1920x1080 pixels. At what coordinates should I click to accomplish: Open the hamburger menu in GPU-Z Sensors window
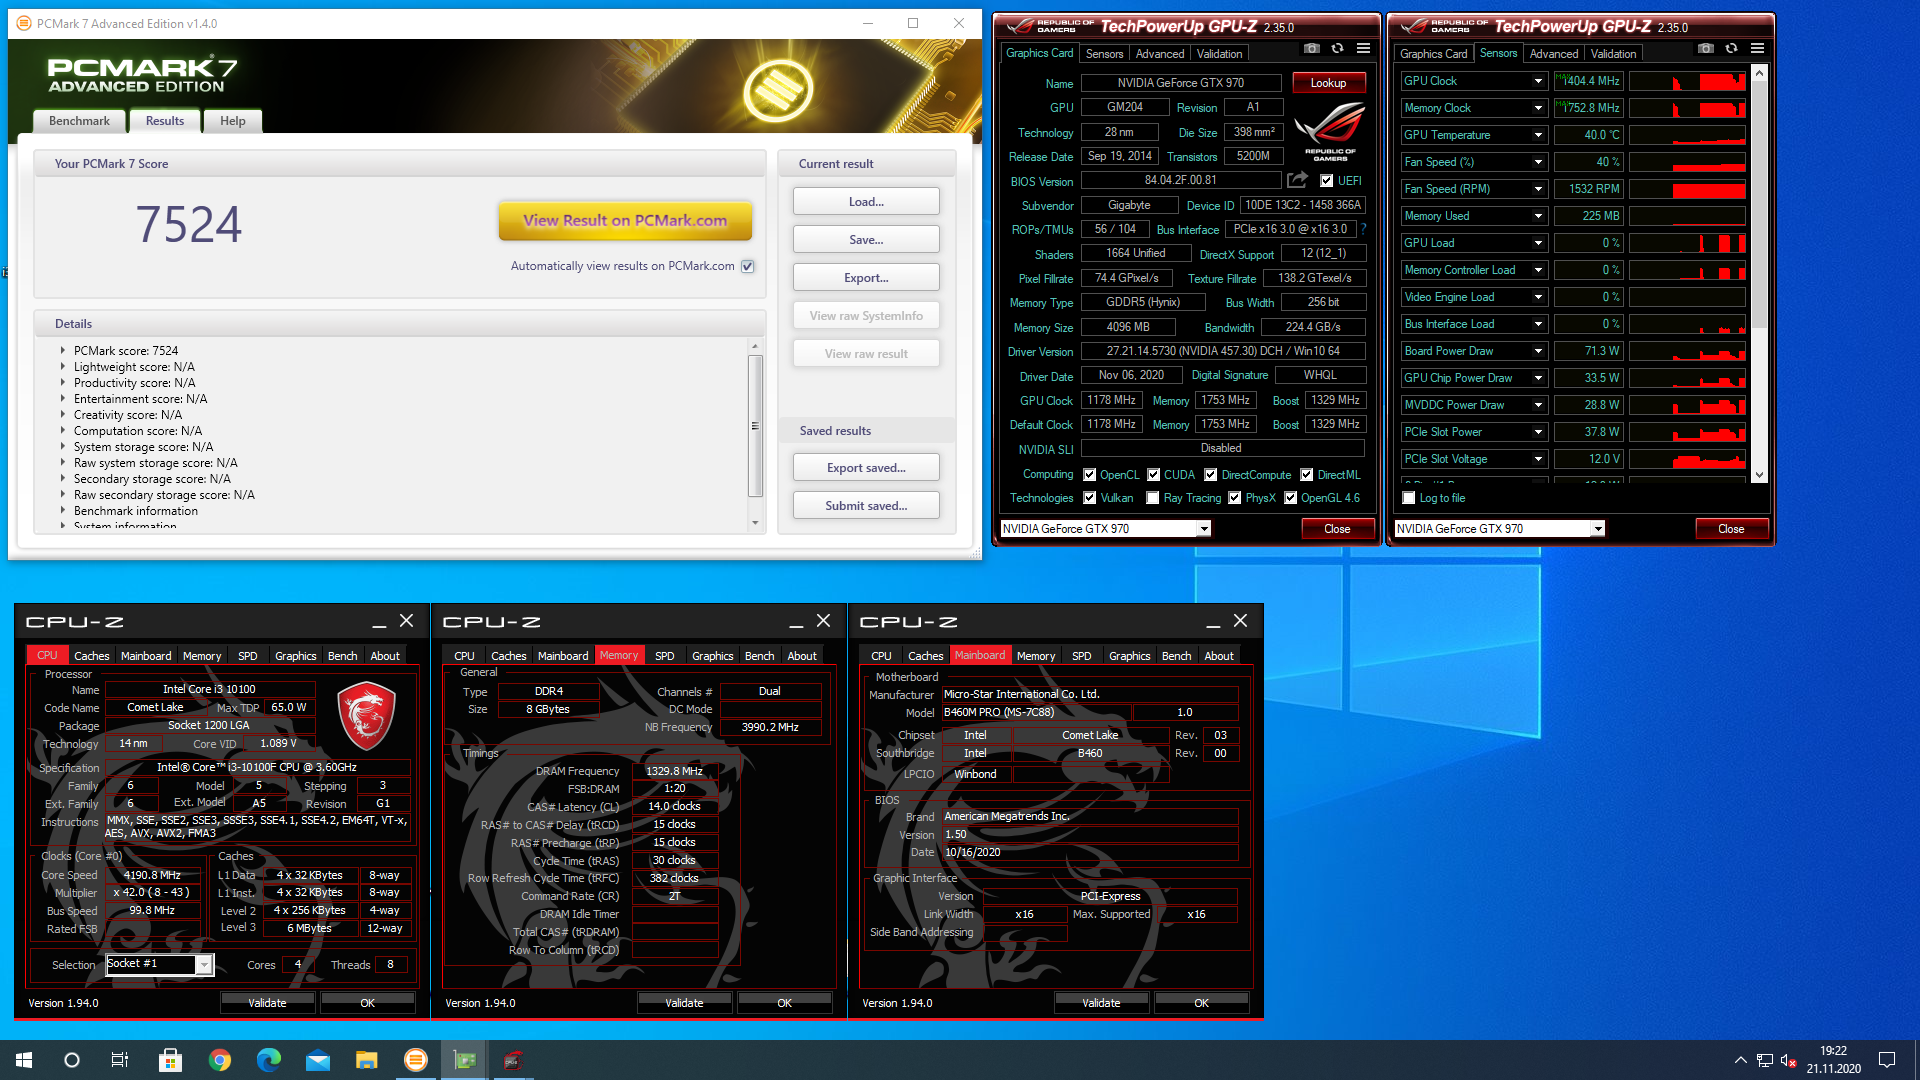1757,48
